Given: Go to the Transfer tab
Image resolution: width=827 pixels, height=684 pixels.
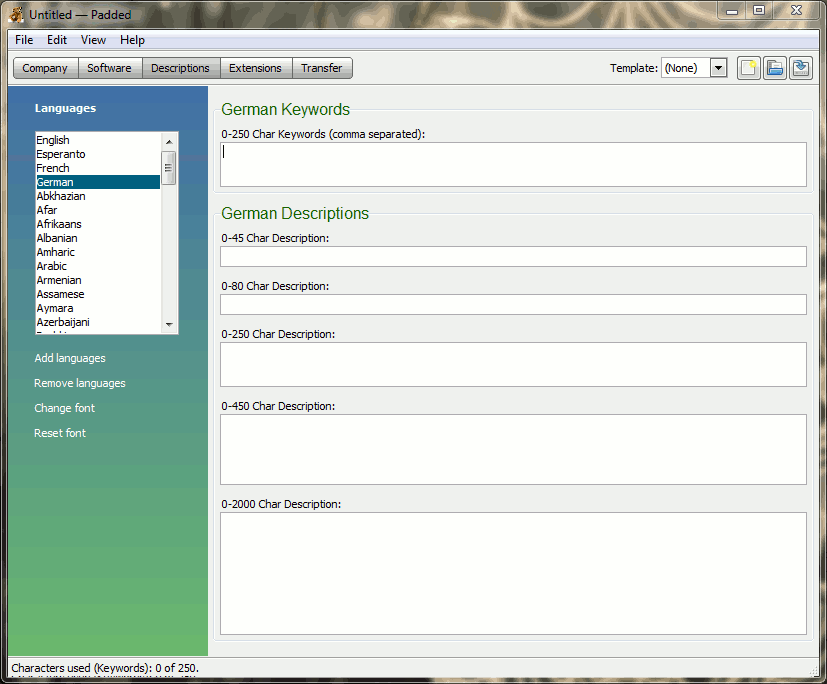Looking at the screenshot, I should pos(321,68).
